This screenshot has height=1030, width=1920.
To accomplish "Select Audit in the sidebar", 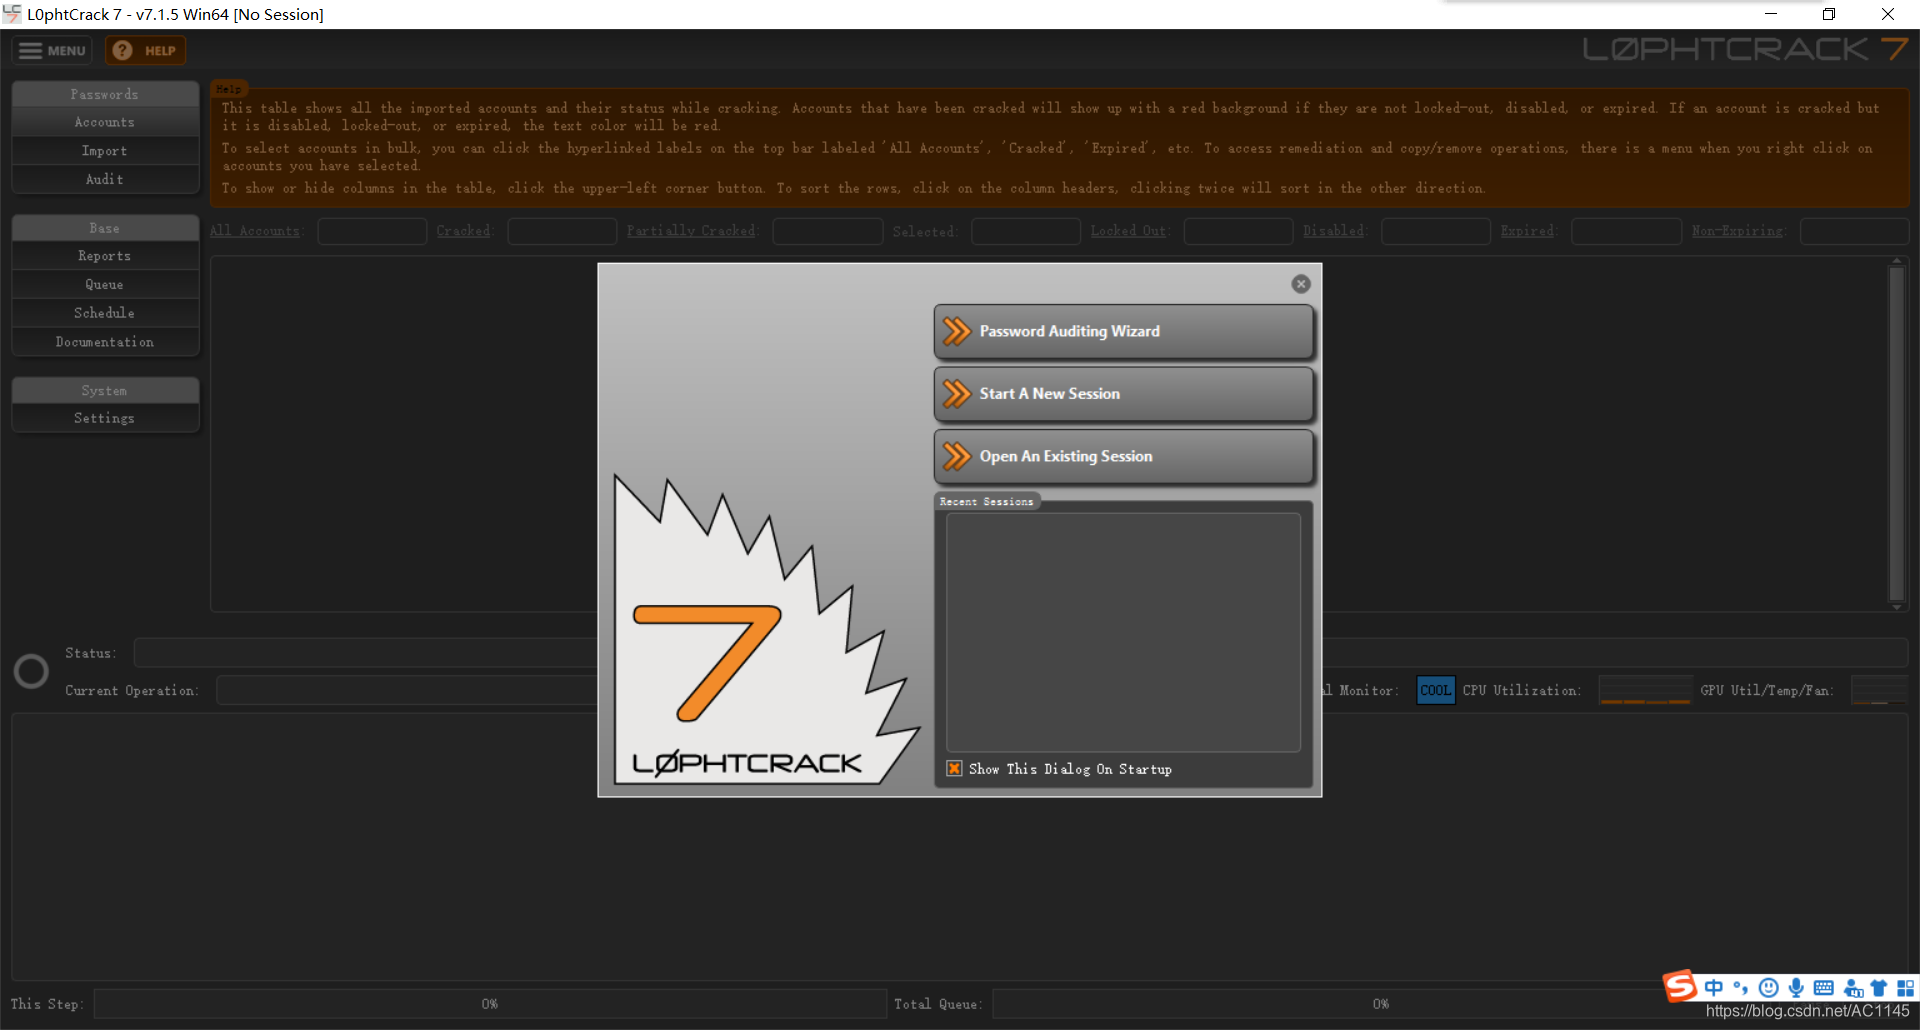I will [105, 179].
